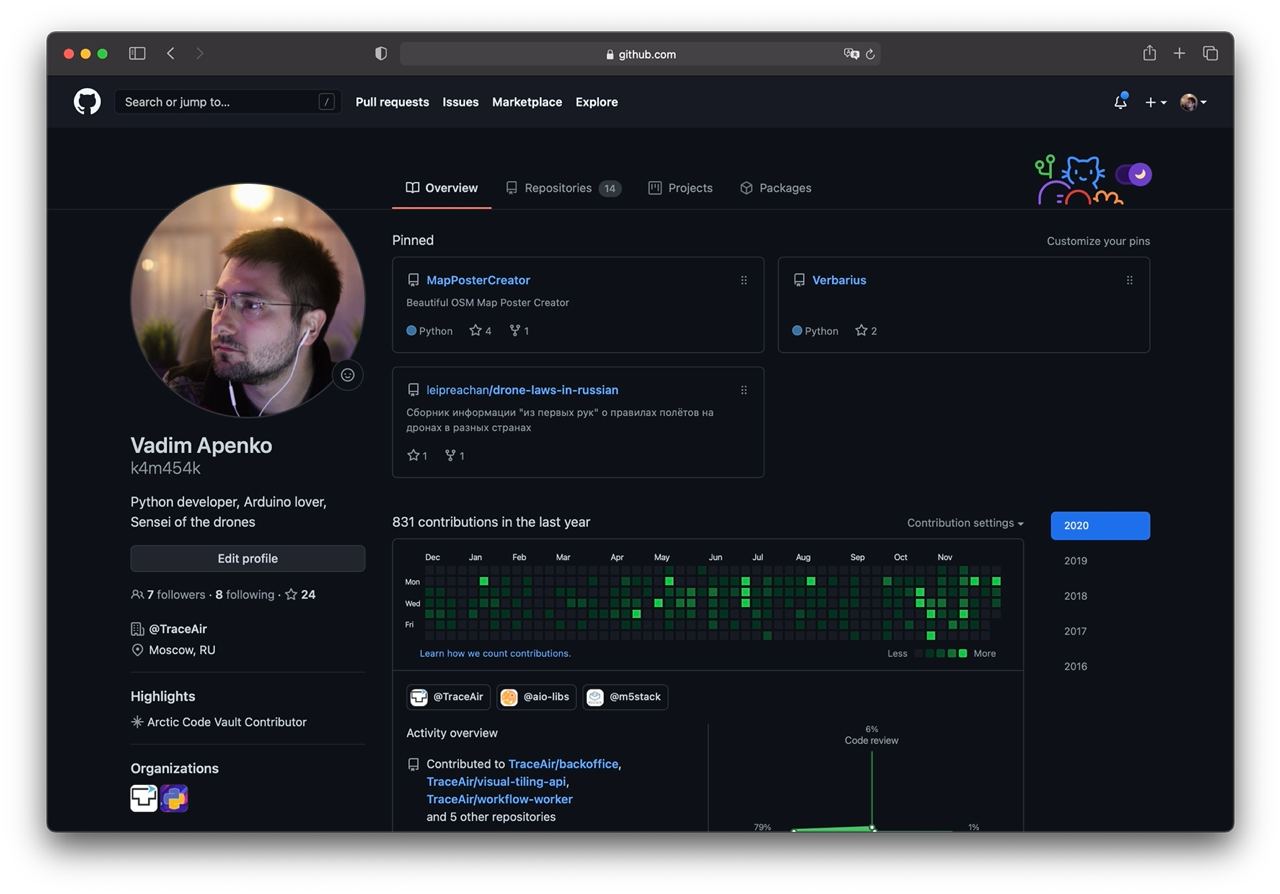The image size is (1280, 894).
Task: Open the notifications bell
Action: pos(1120,102)
